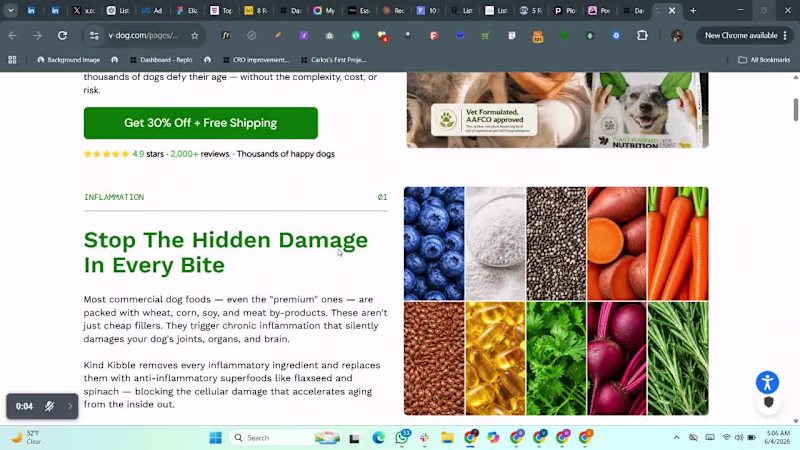Open the Chrome extensions puzzle menu
The image size is (800, 450).
click(x=642, y=36)
